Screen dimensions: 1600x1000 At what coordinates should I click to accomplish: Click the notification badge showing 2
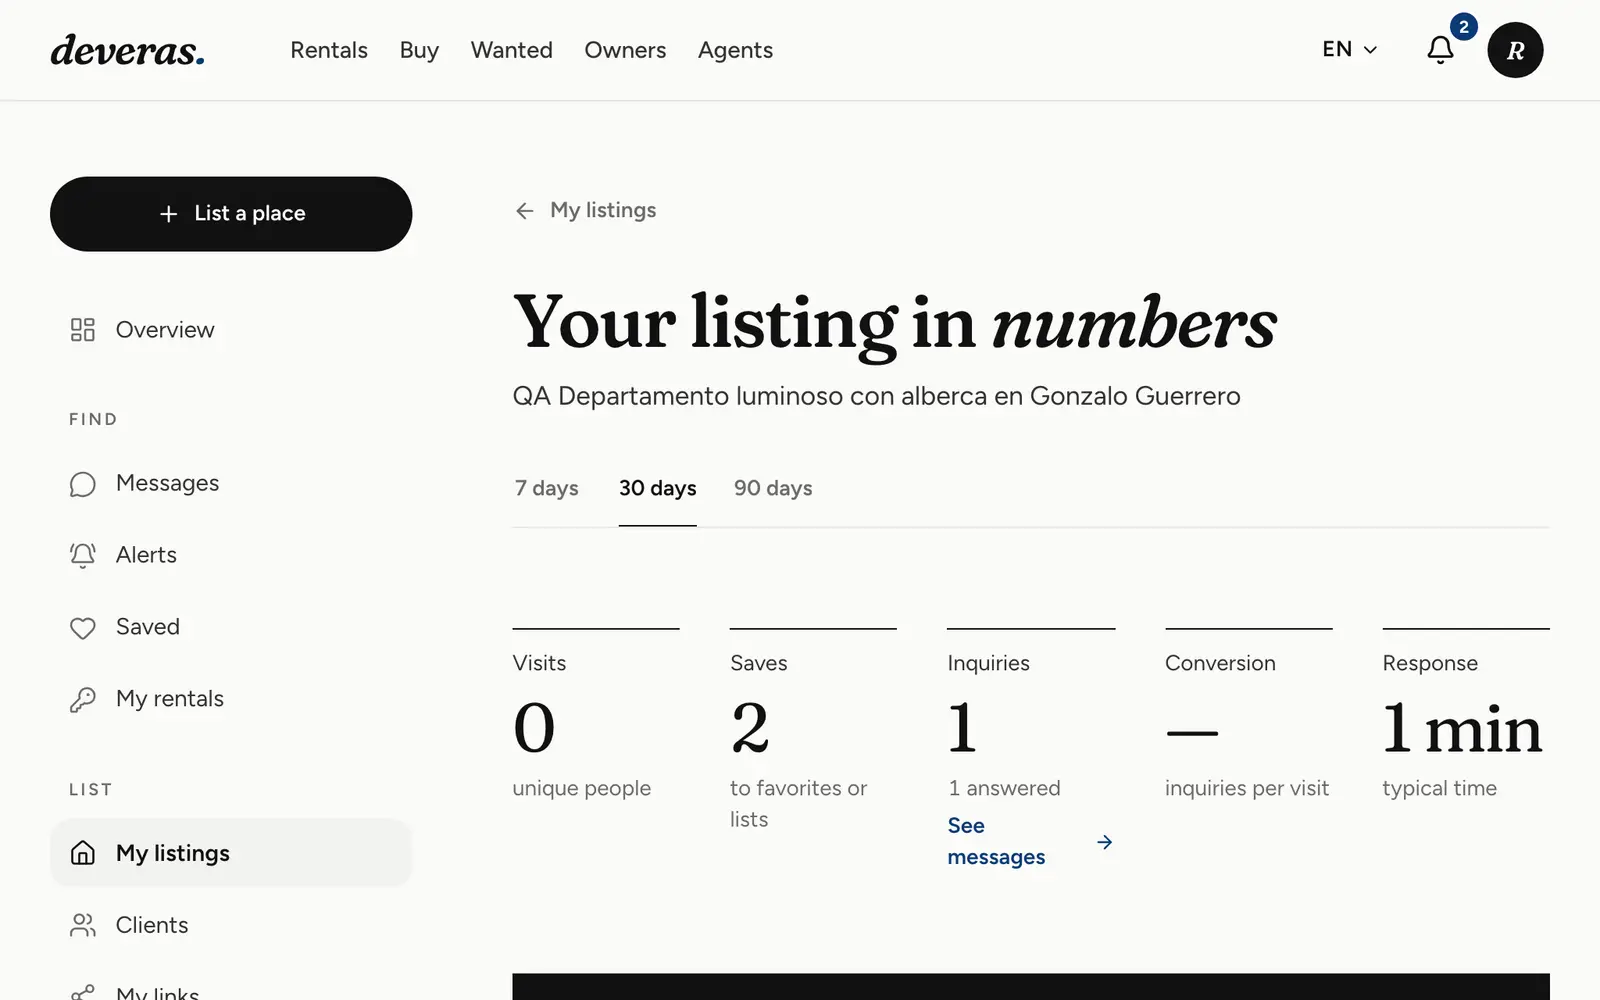pyautogui.click(x=1464, y=27)
